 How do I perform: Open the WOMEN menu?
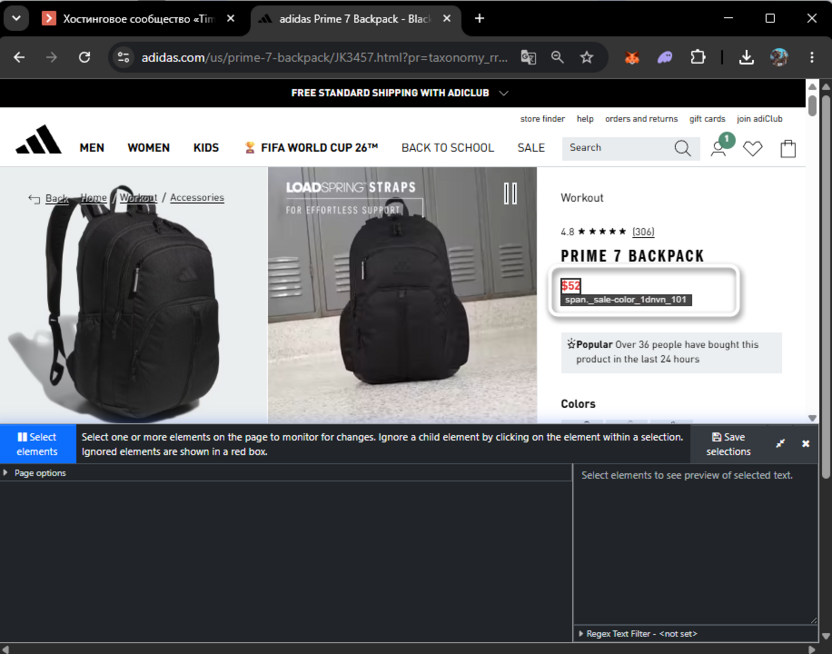coord(149,148)
